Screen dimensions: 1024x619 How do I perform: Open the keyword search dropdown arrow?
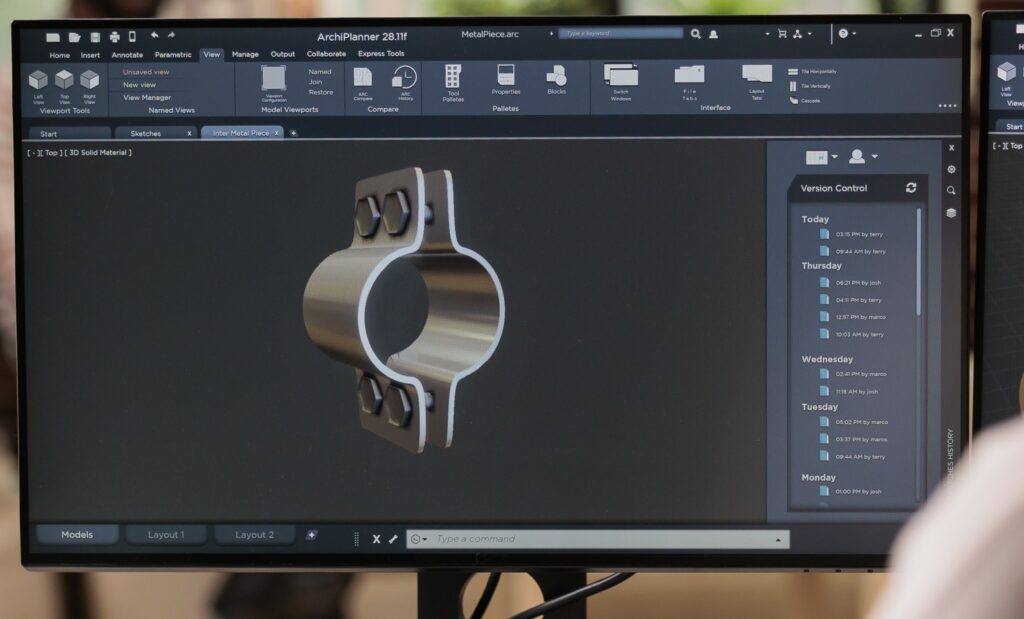coord(550,32)
